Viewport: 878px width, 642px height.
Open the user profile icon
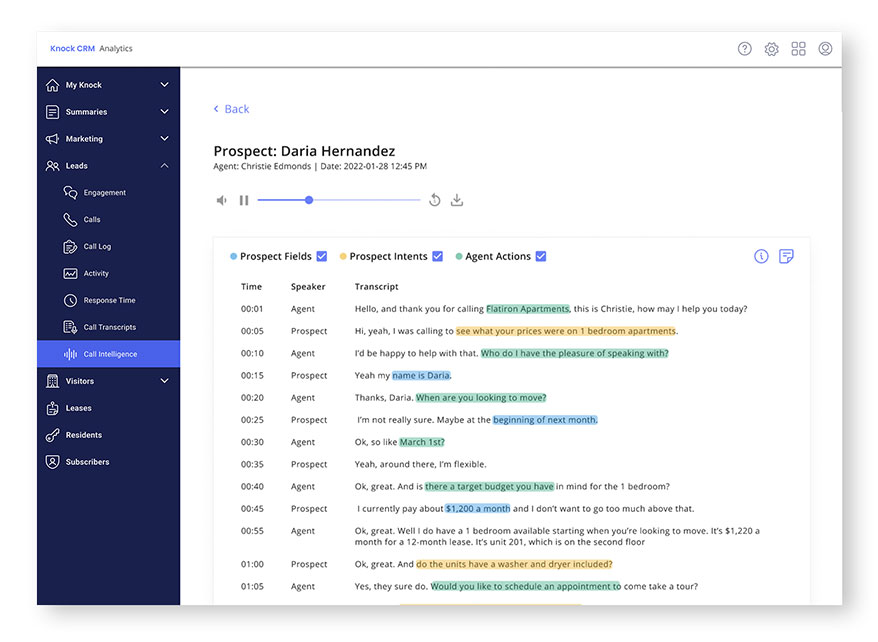(825, 49)
